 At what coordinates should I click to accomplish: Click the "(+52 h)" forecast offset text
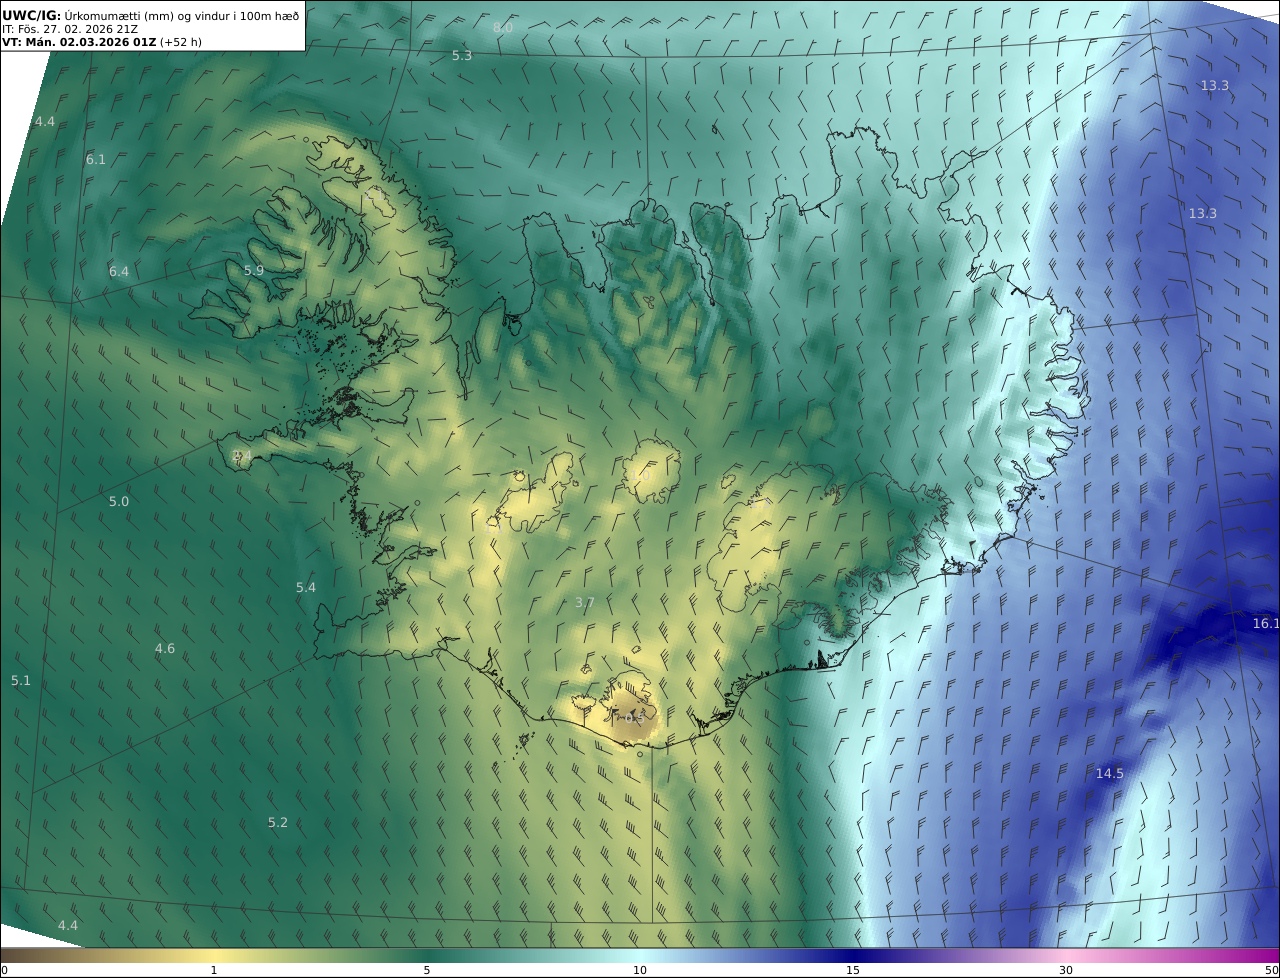181,43
